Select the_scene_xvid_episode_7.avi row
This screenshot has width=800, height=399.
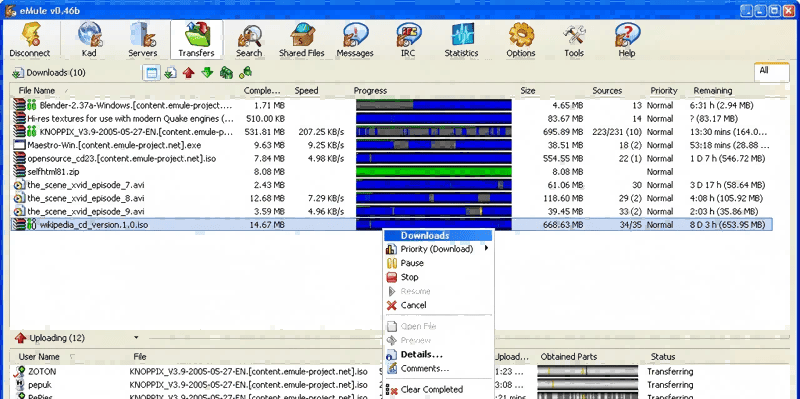coord(391,185)
